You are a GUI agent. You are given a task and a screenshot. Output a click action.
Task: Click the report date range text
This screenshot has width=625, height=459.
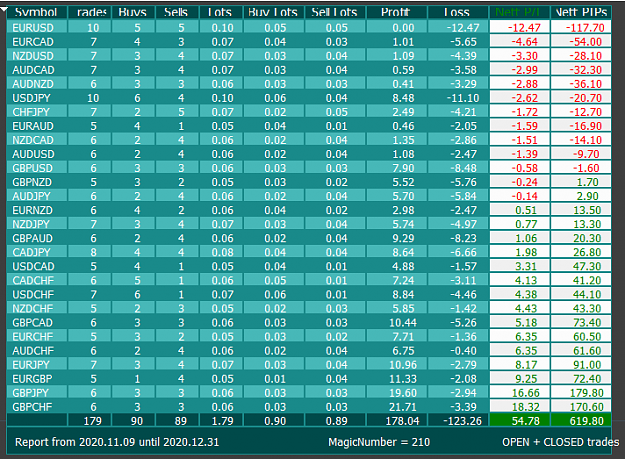tap(117, 442)
